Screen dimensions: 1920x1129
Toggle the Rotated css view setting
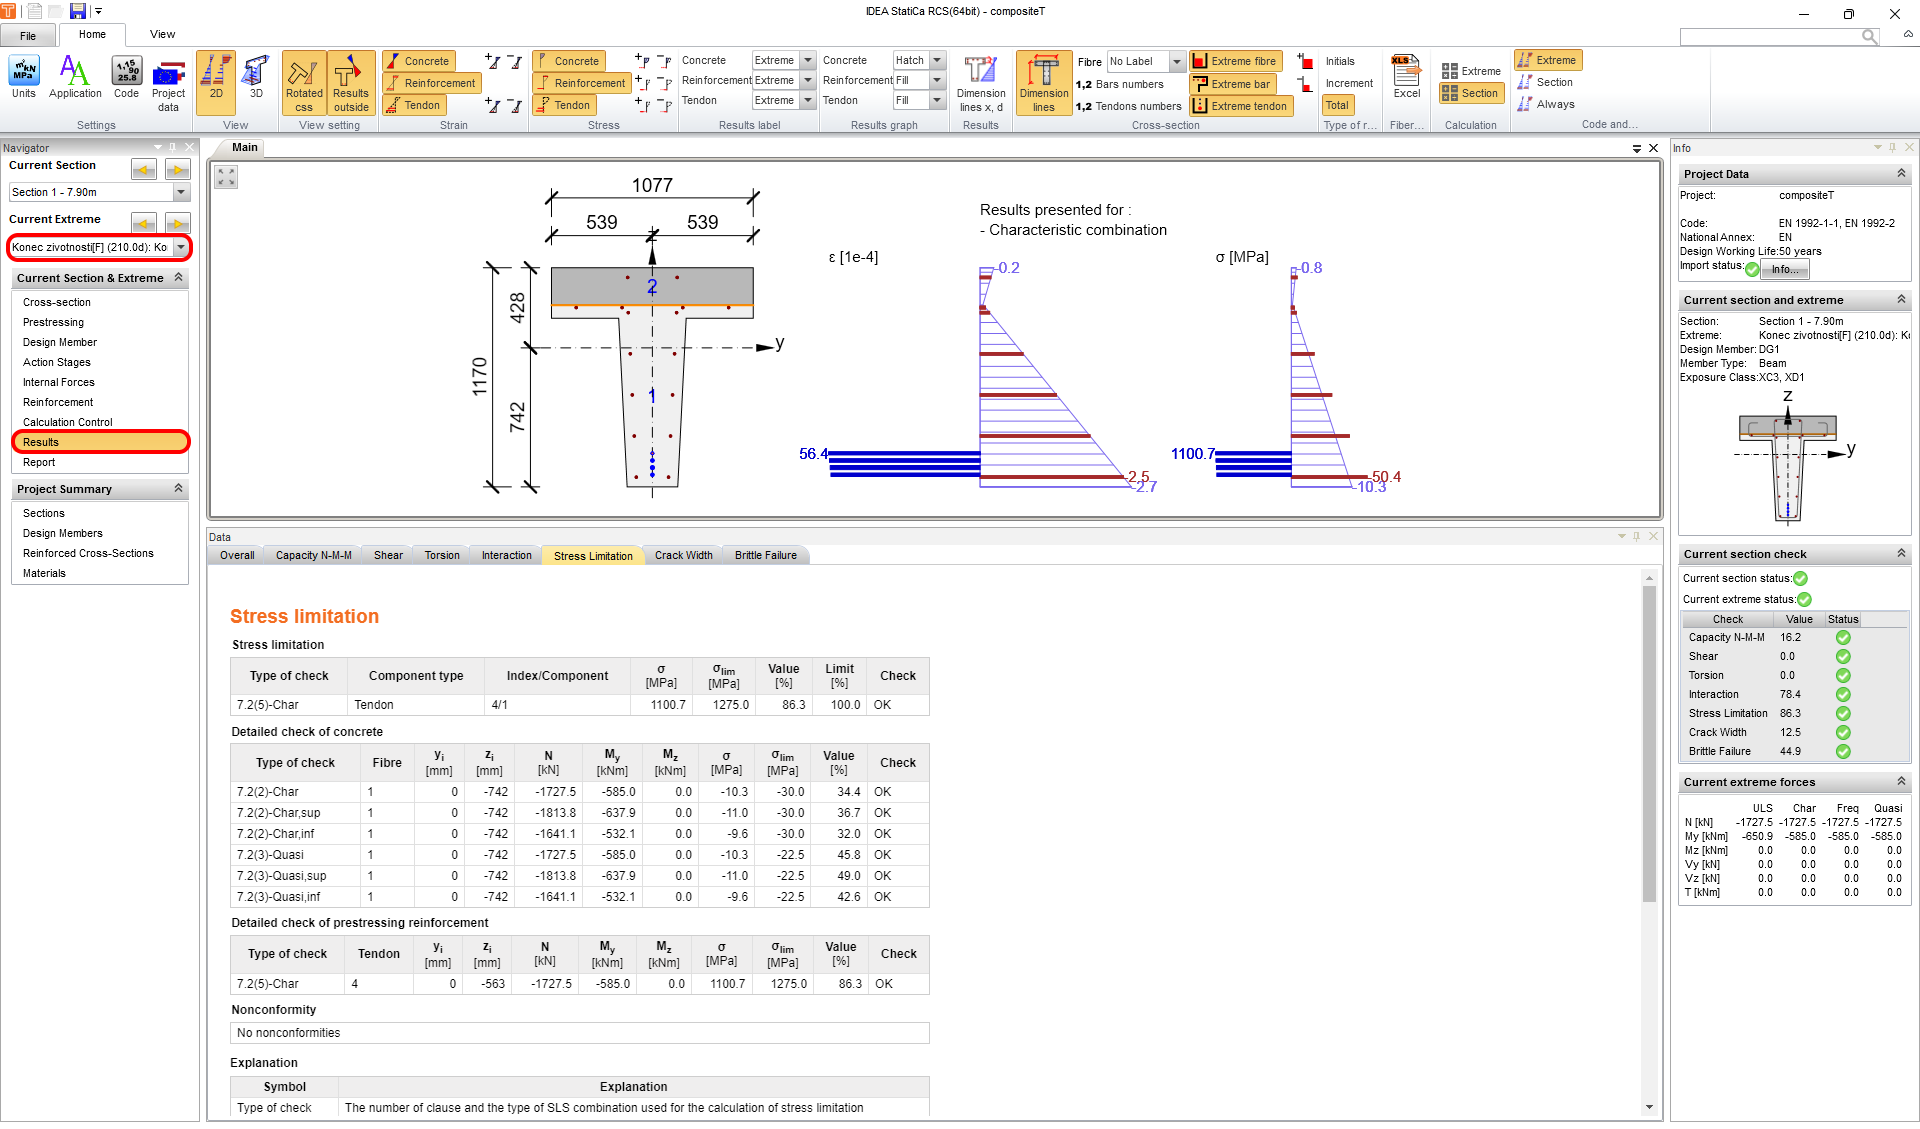tap(304, 84)
